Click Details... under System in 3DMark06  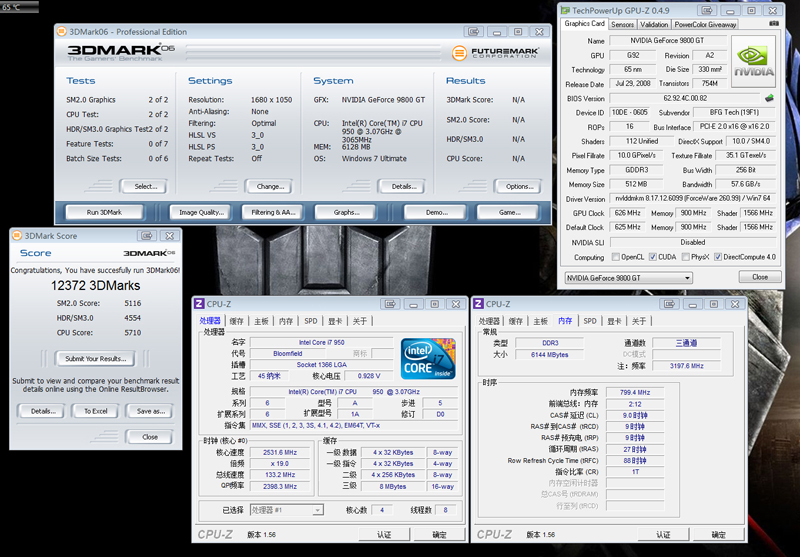[404, 186]
